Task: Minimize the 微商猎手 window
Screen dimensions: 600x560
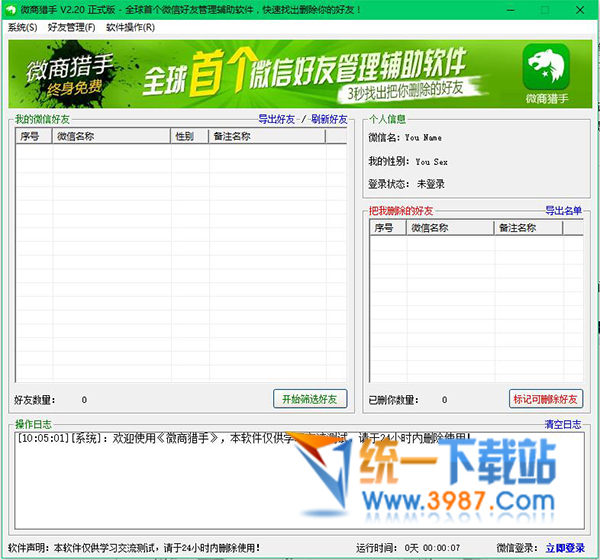Action: [x=511, y=10]
